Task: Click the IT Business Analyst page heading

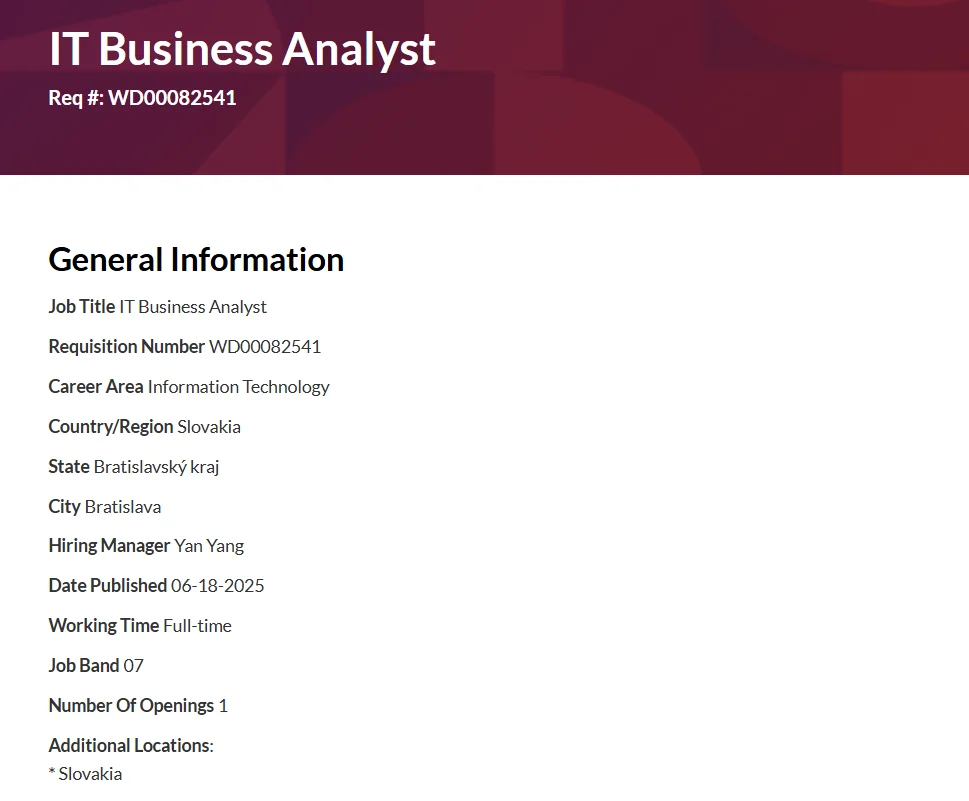Action: pos(242,49)
